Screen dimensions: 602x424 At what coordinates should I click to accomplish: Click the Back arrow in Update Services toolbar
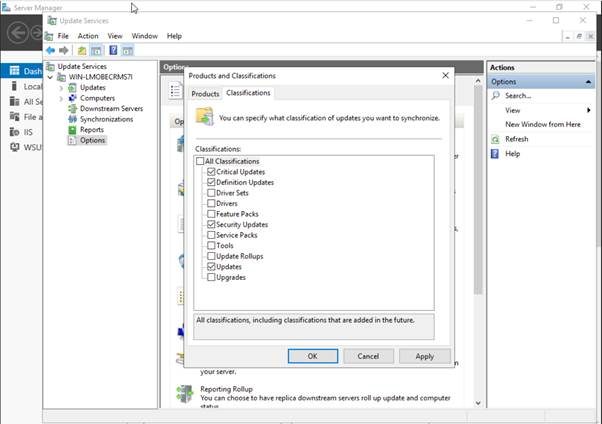click(x=50, y=50)
